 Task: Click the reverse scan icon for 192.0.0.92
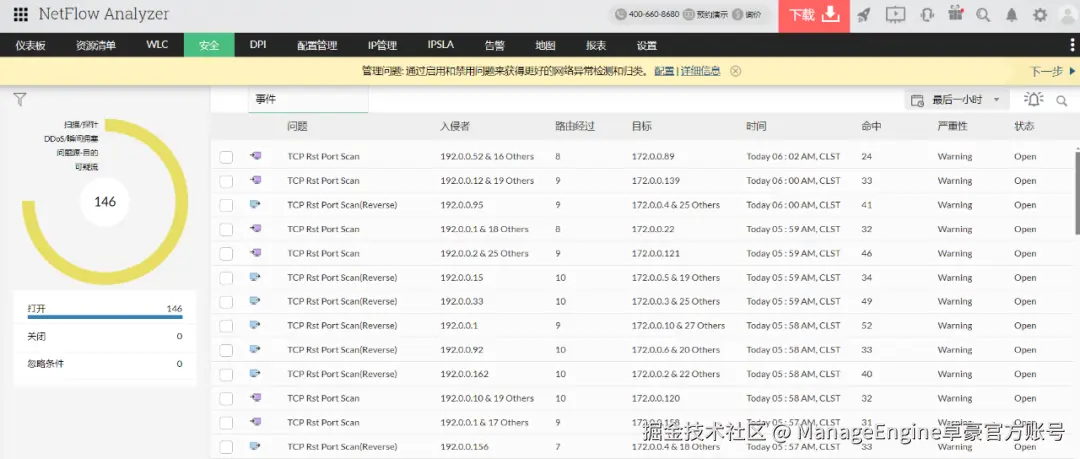(x=256, y=349)
